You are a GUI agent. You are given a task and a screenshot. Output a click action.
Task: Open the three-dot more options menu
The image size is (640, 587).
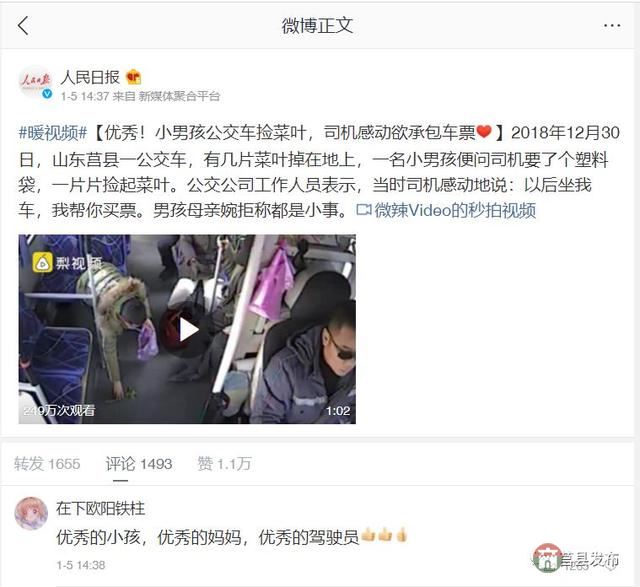click(612, 26)
